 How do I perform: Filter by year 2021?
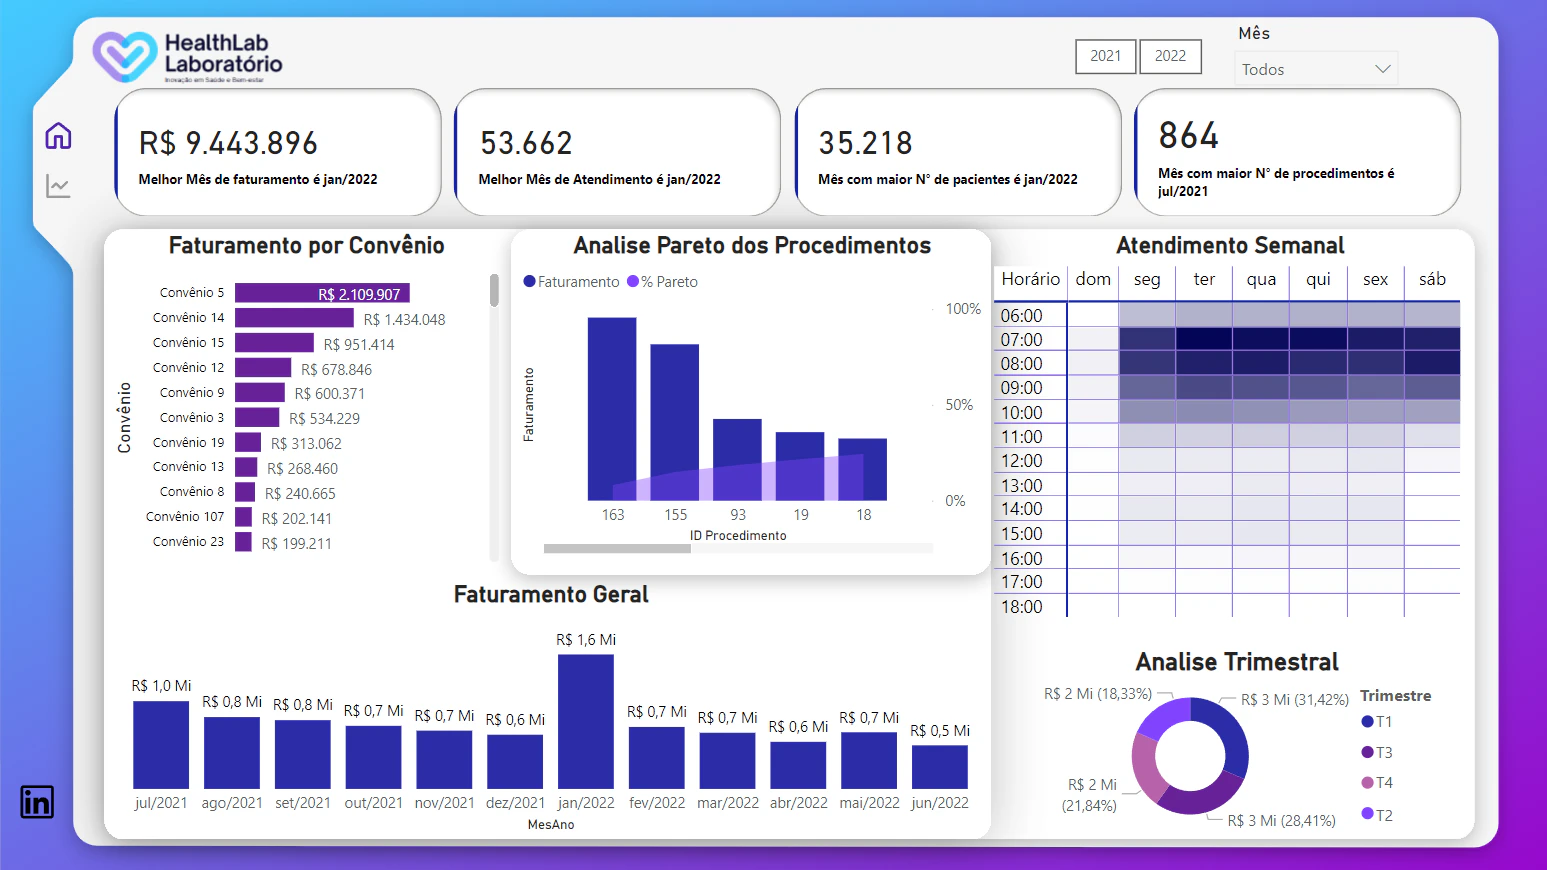pos(1106,56)
